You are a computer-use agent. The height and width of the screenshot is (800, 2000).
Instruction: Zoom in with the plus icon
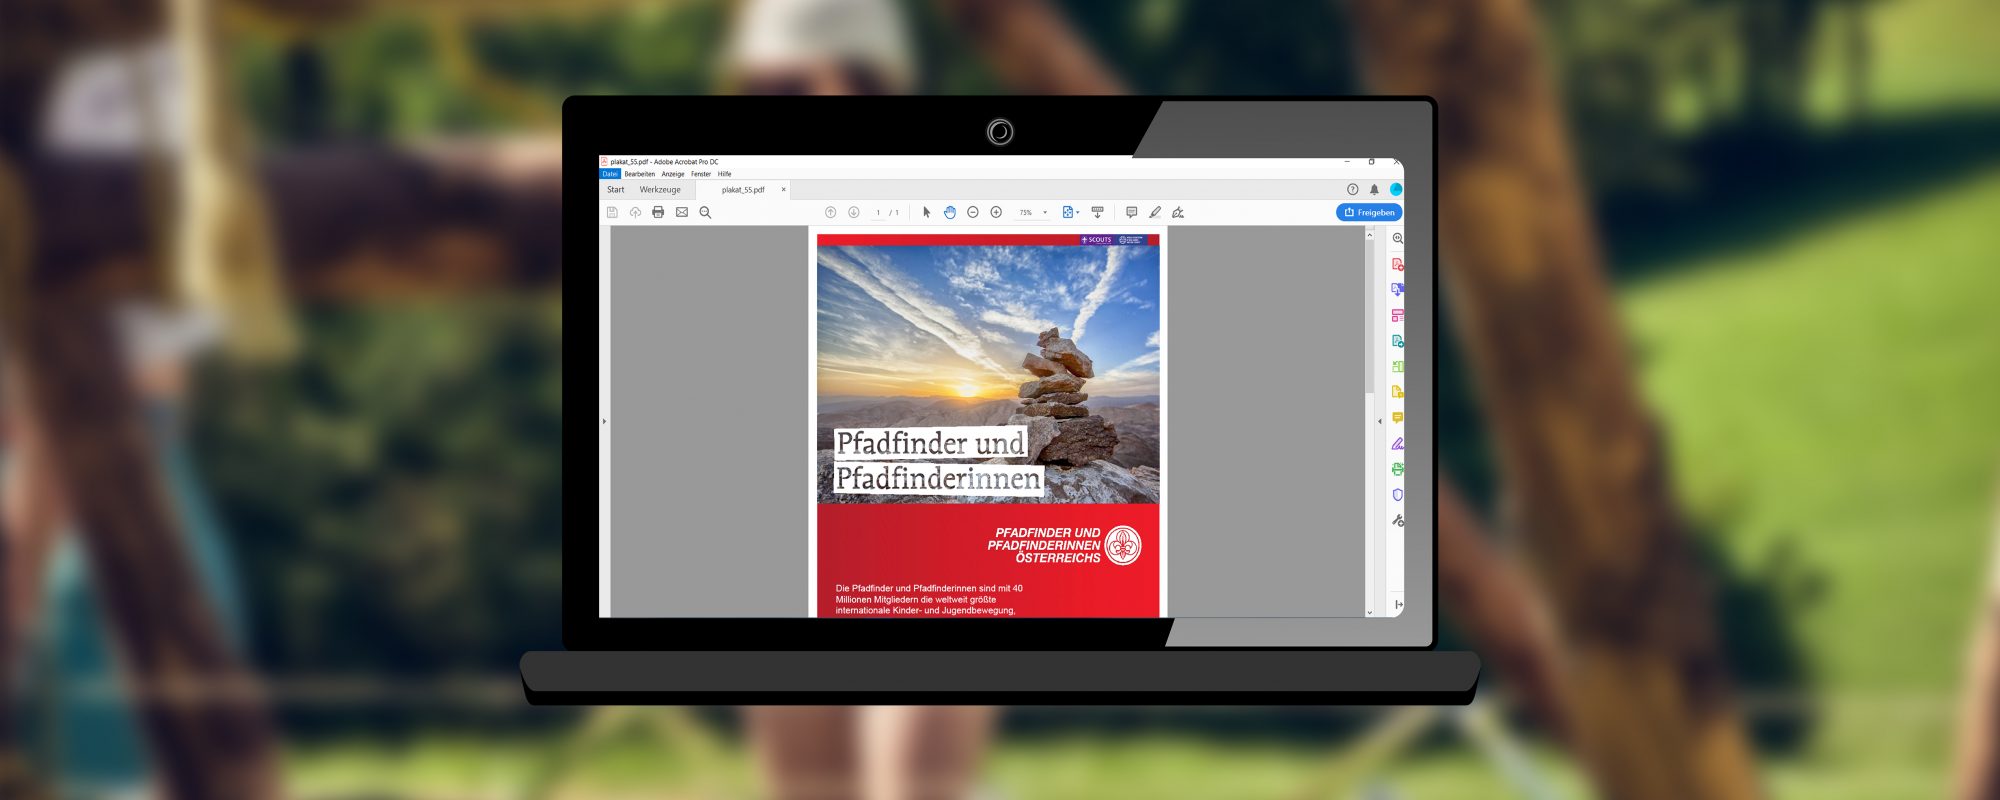pyautogui.click(x=996, y=212)
